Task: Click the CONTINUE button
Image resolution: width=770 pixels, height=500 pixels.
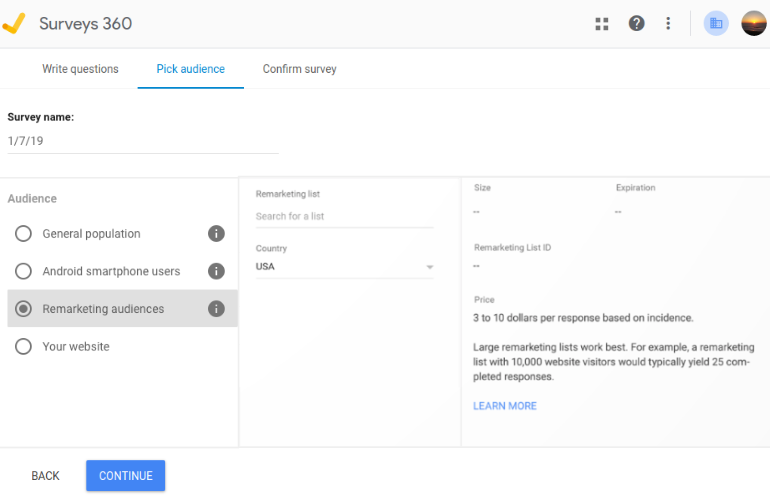Action: [x=126, y=475]
